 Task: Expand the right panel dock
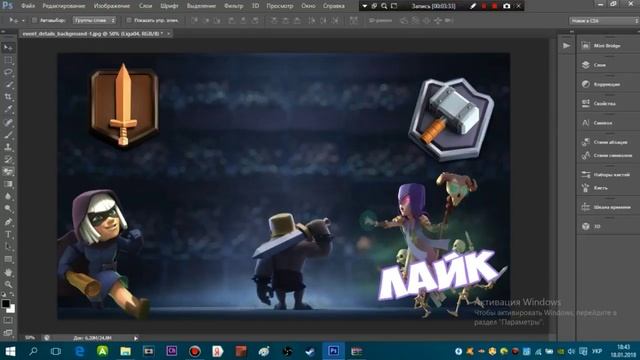coord(571,31)
